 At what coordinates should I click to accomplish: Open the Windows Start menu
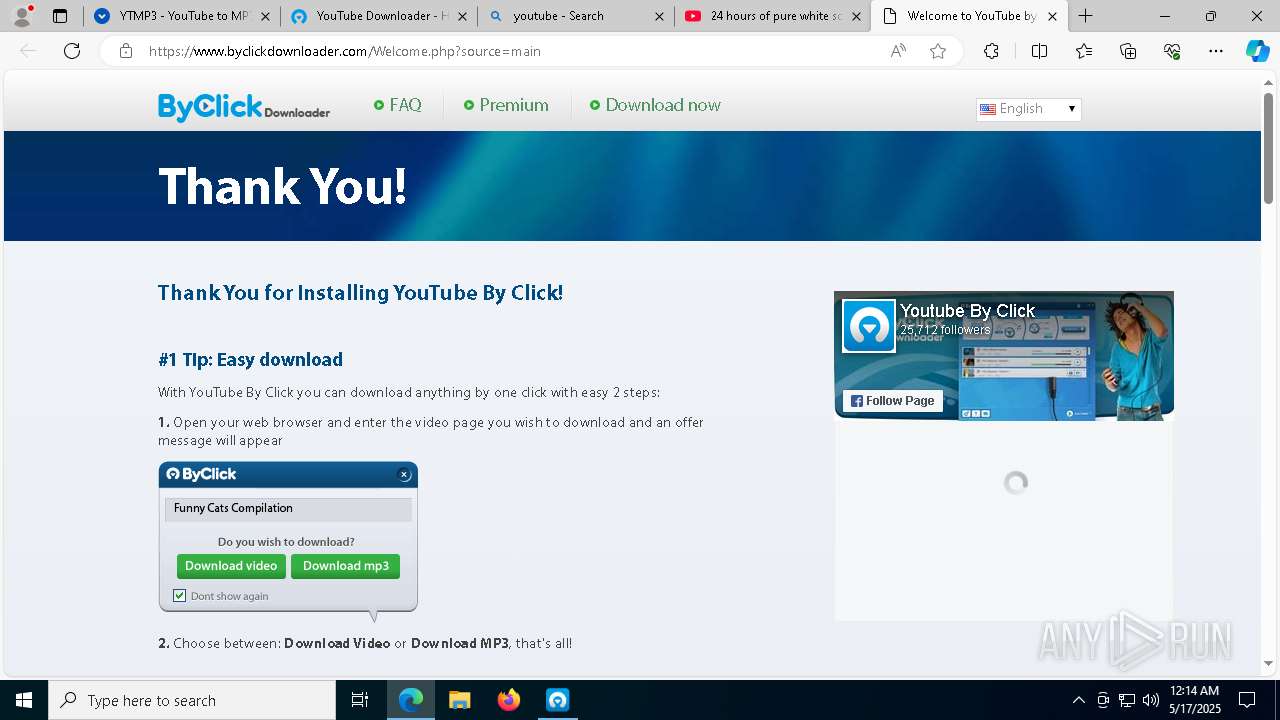click(x=24, y=700)
